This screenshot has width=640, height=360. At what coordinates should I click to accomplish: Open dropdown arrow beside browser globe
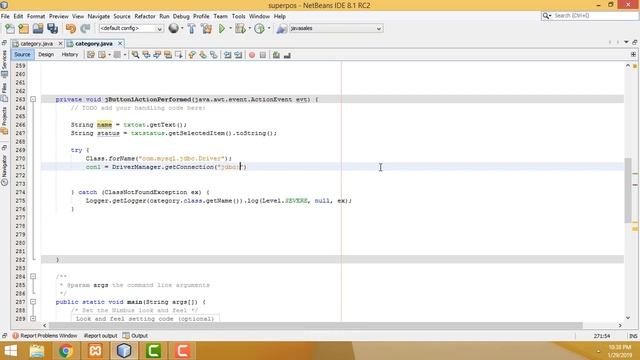click(x=182, y=29)
